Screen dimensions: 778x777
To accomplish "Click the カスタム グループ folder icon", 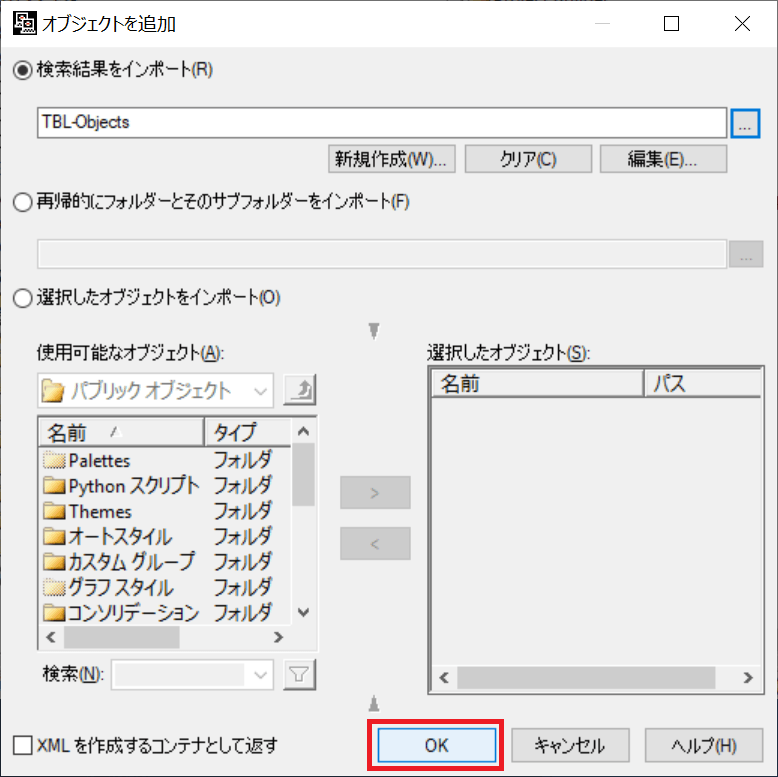I will point(54,562).
